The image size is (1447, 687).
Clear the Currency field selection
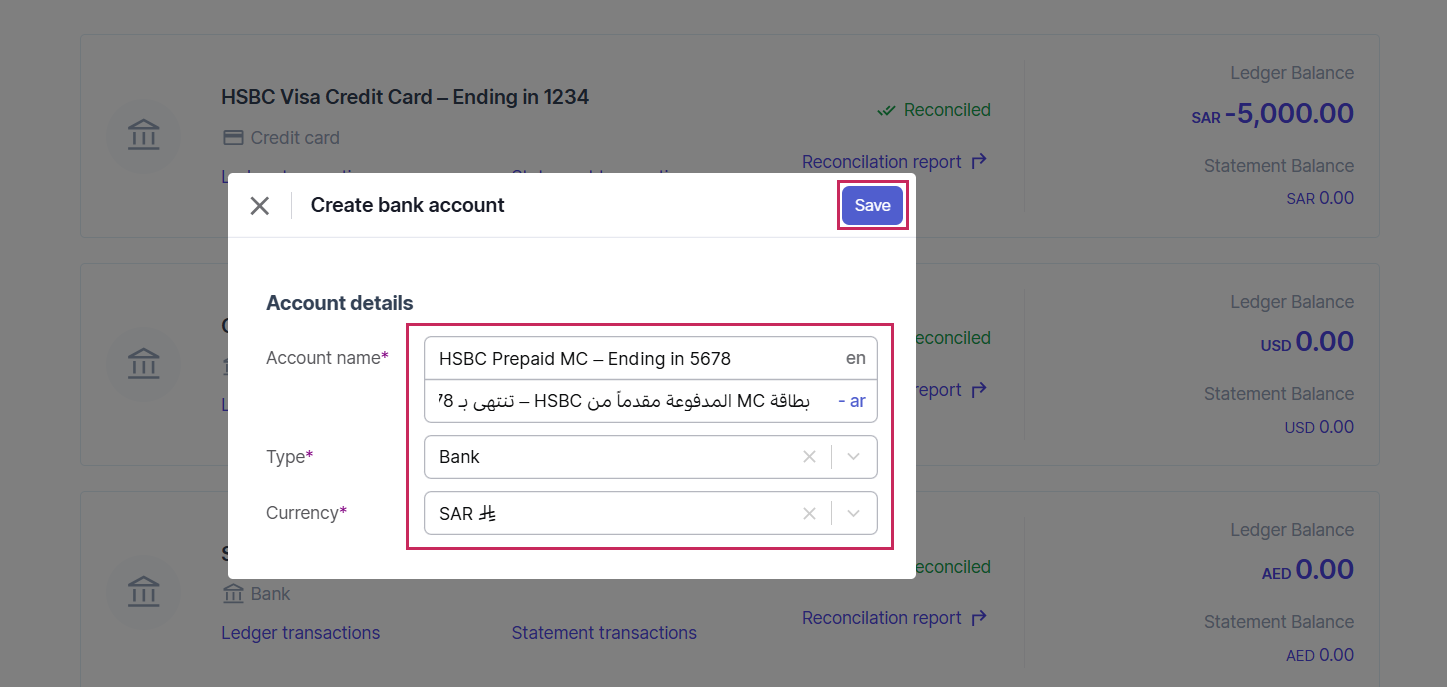pos(809,513)
